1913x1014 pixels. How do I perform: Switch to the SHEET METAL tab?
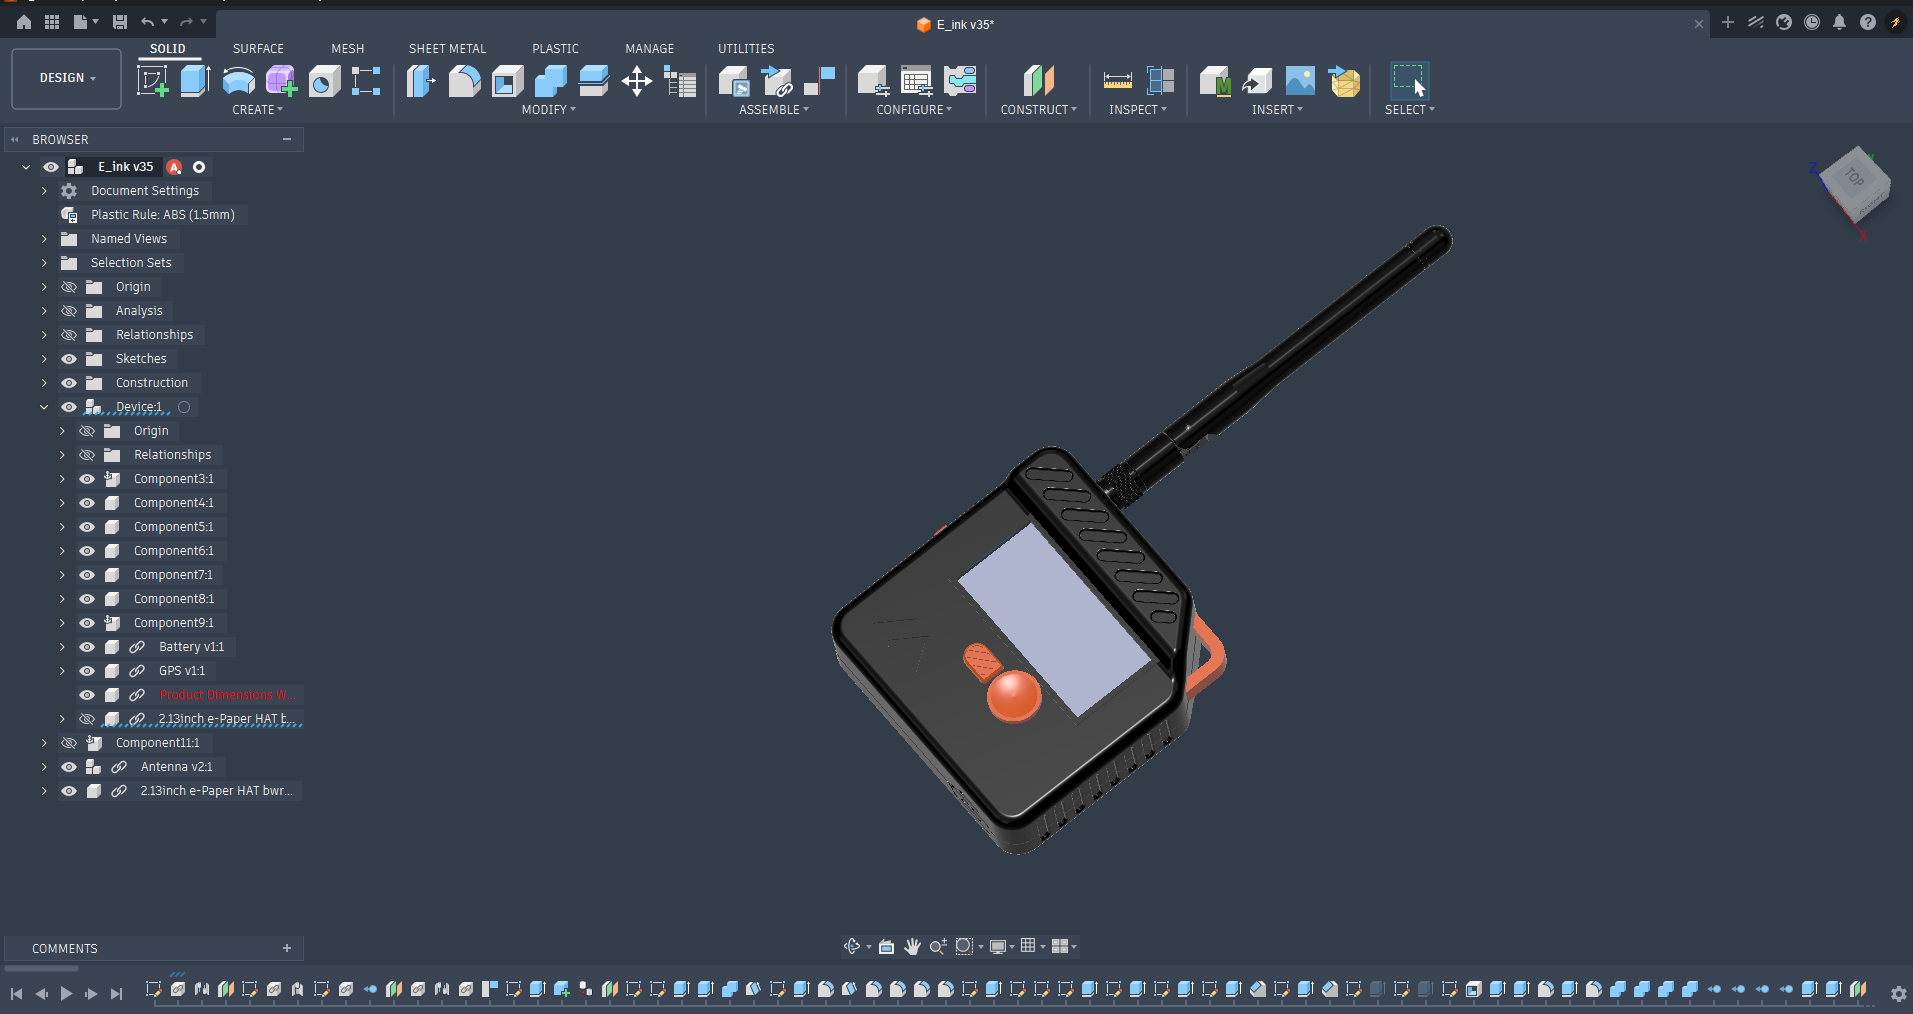(x=447, y=48)
